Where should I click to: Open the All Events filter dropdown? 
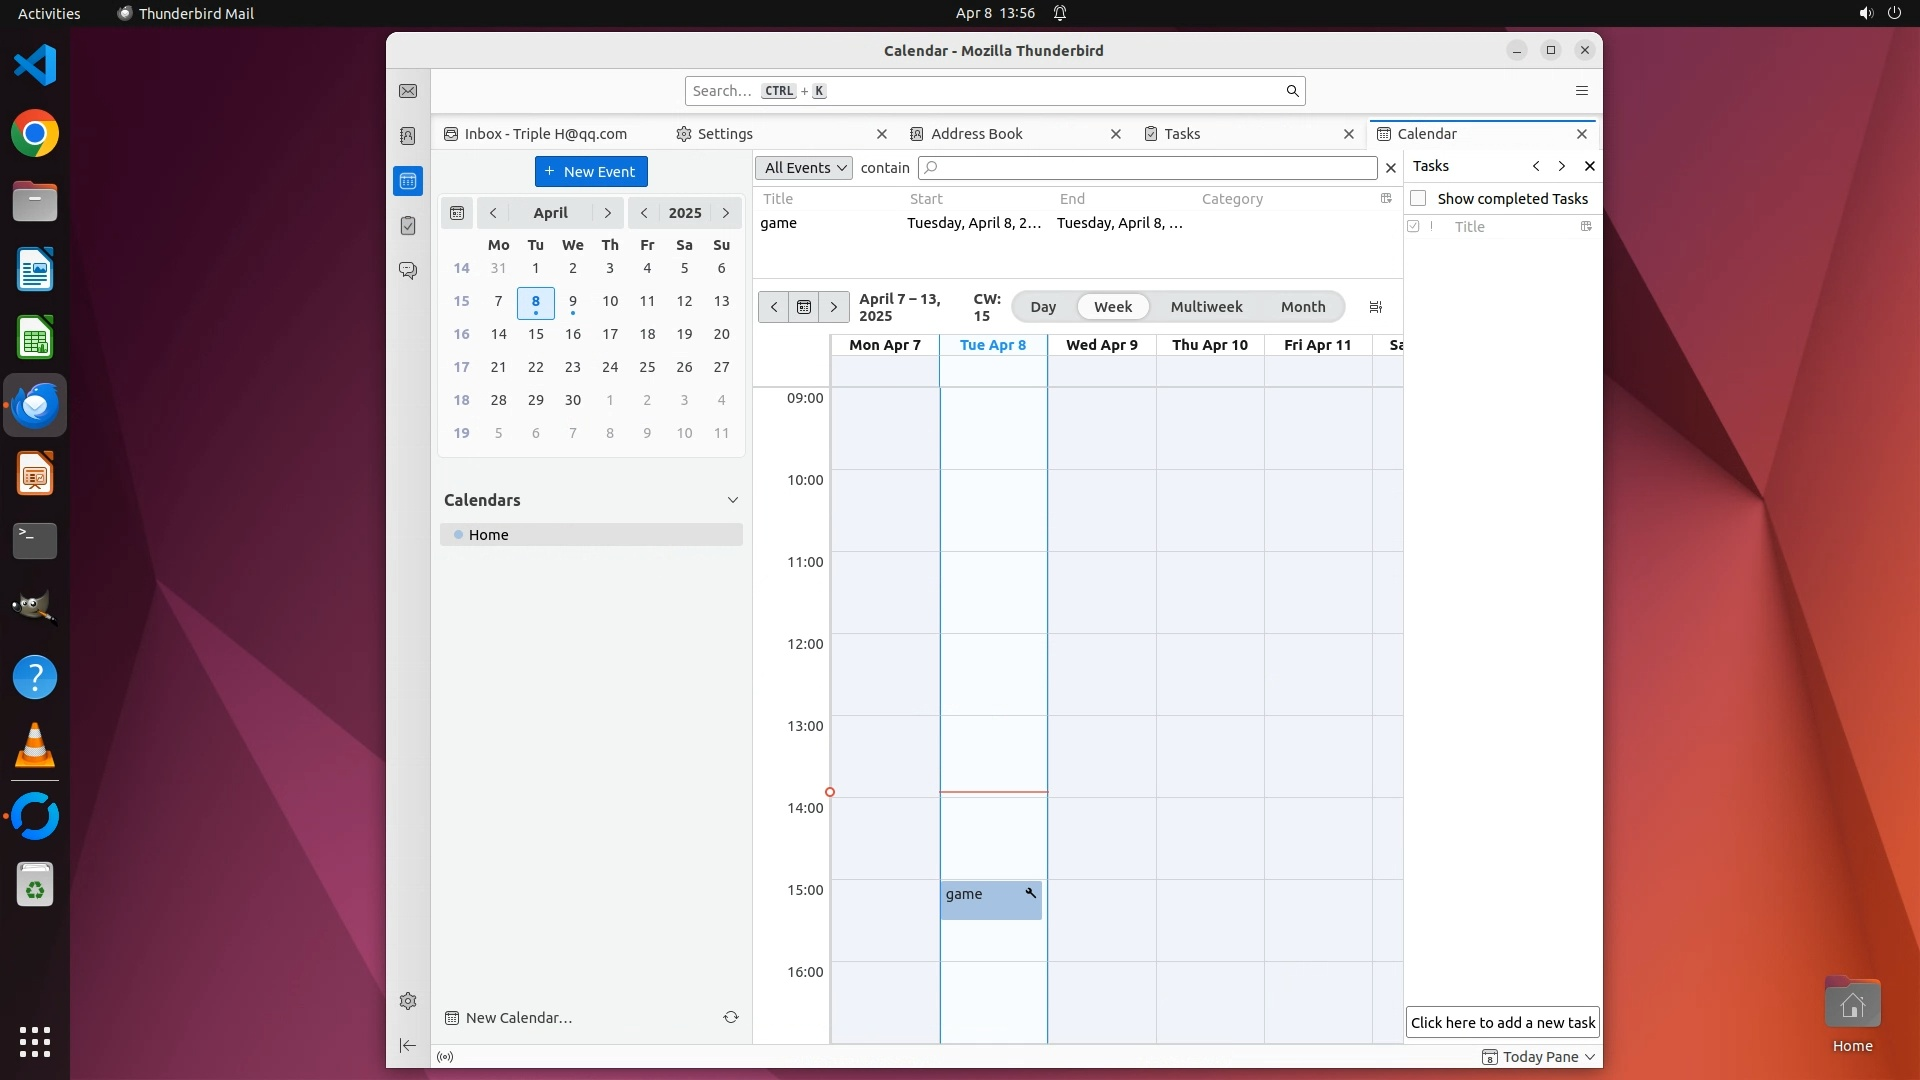click(x=805, y=168)
